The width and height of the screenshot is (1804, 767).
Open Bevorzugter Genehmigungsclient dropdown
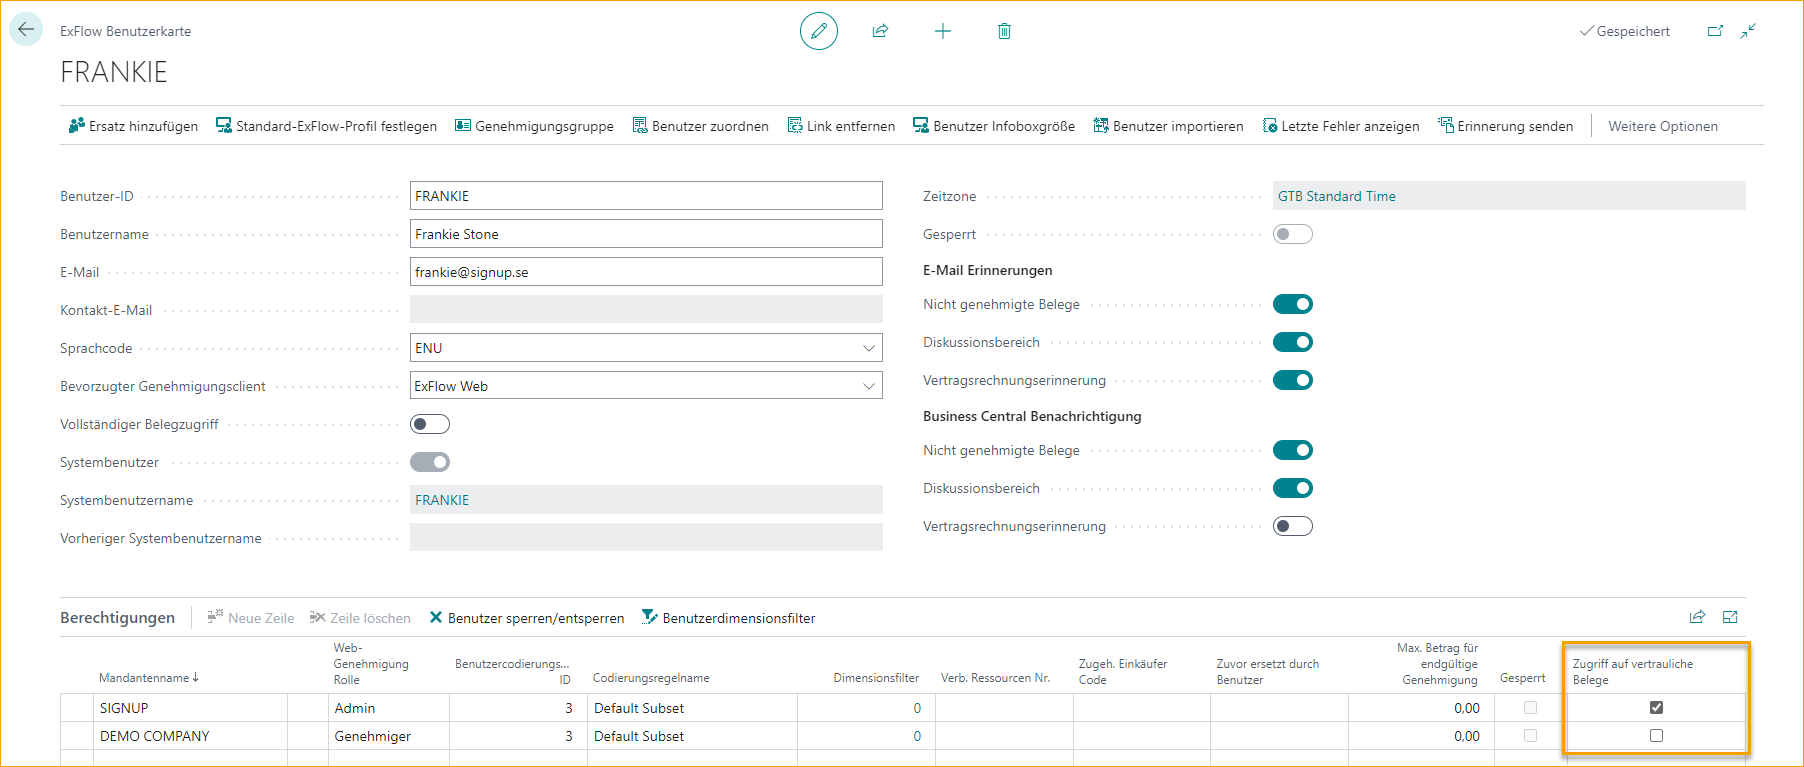coord(868,386)
